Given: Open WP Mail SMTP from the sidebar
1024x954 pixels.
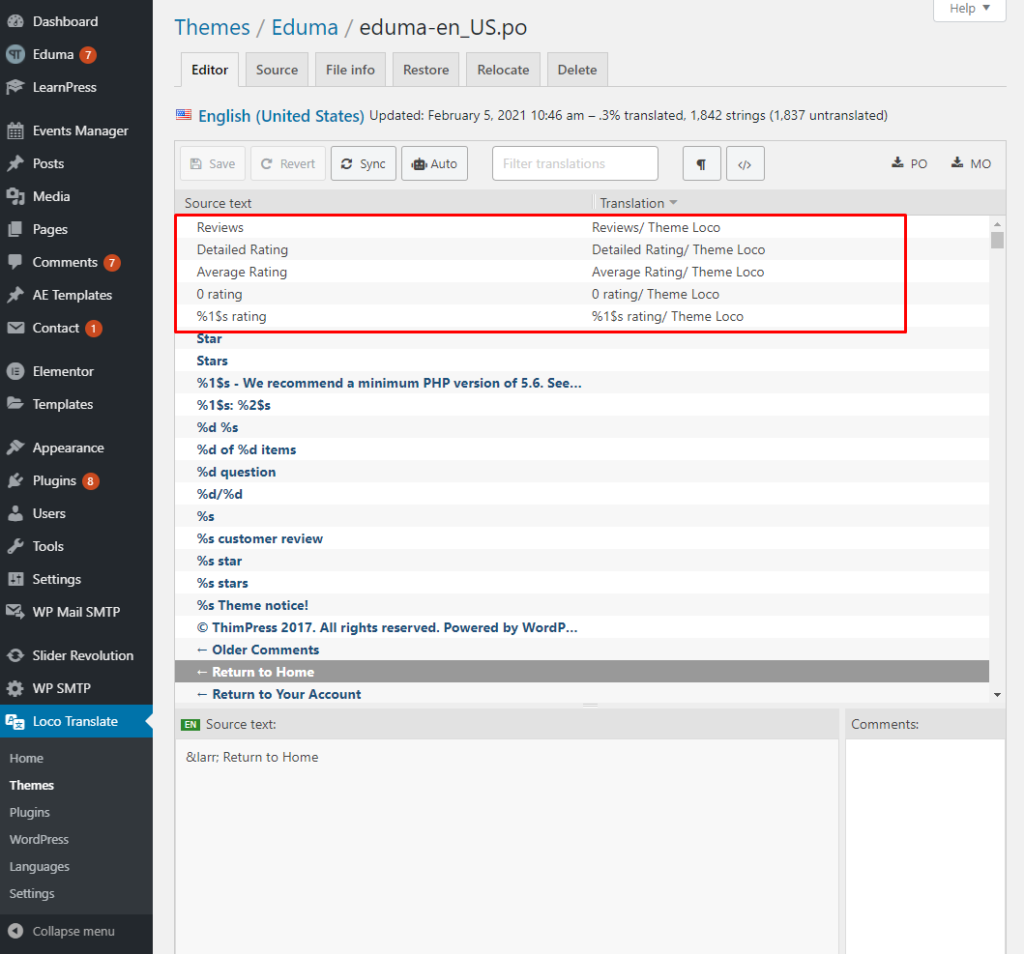Looking at the screenshot, I should pos(75,611).
